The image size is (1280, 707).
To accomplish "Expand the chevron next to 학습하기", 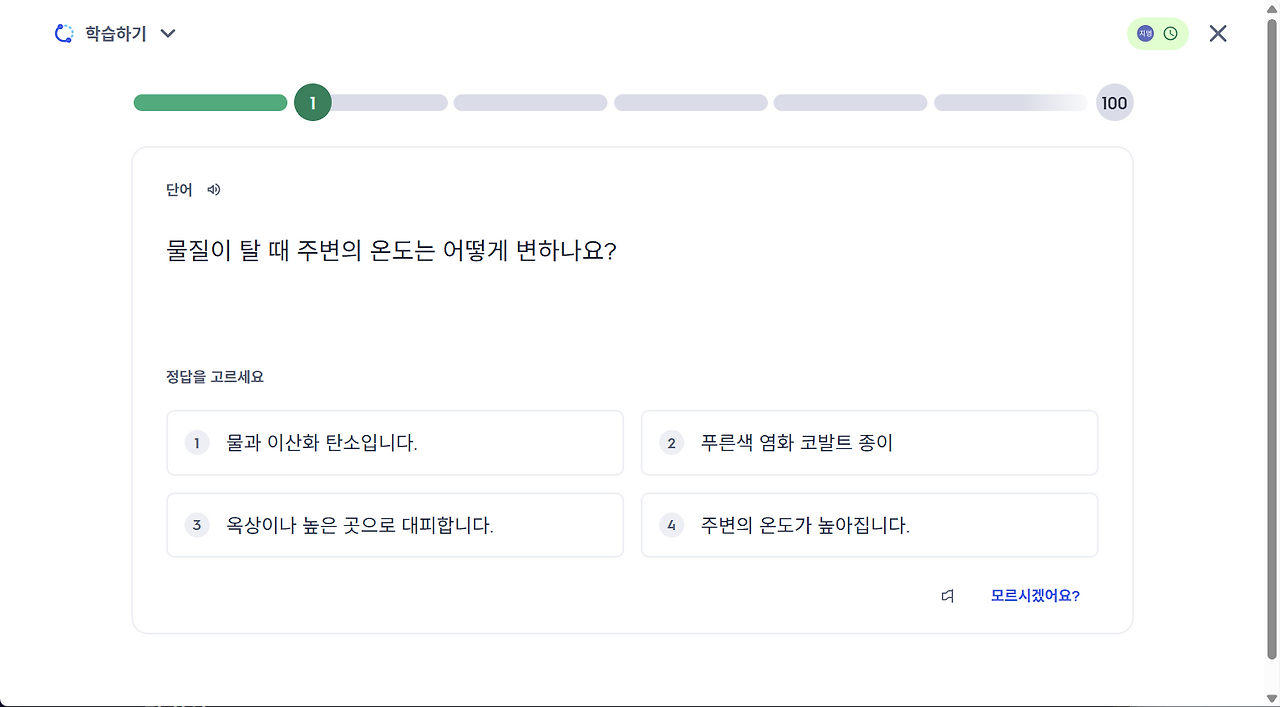I will tap(168, 34).
